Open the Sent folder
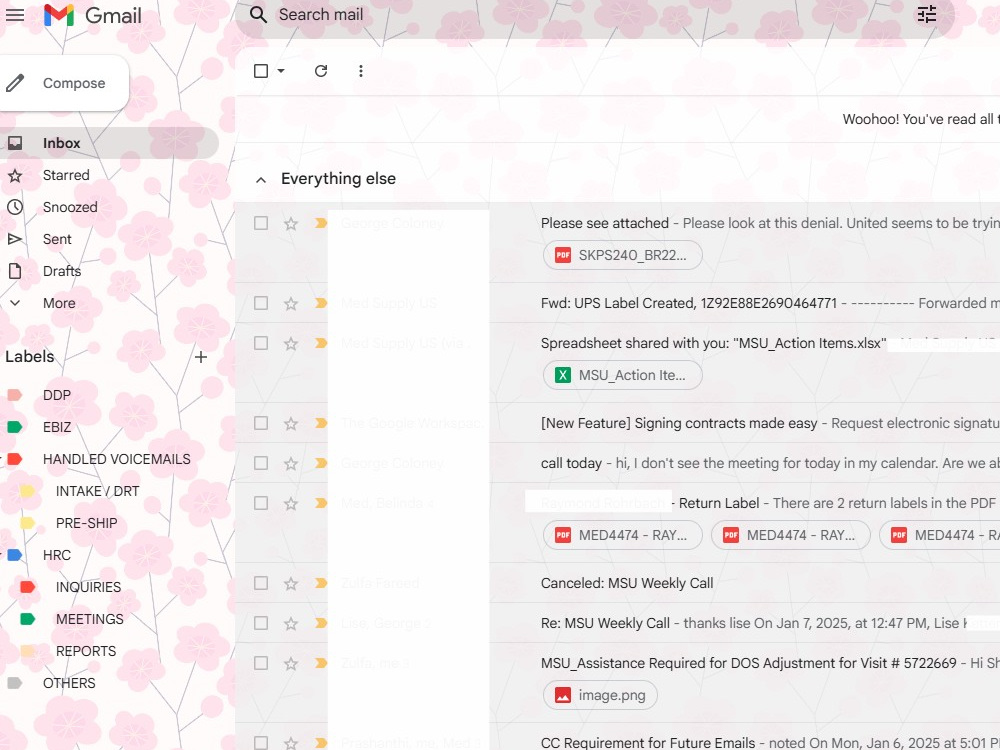 click(57, 239)
